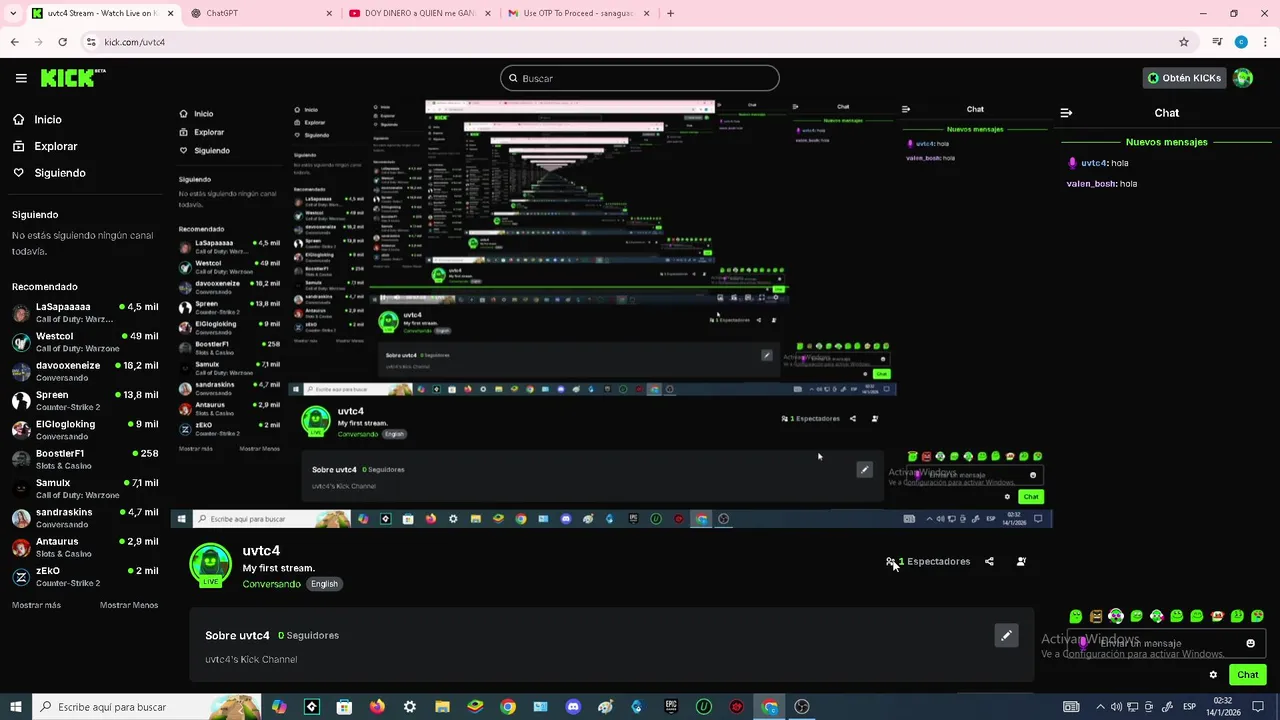Screen dimensions: 1280x720
Task: Click the Enviar un mensaje input
Action: [x=1165, y=643]
